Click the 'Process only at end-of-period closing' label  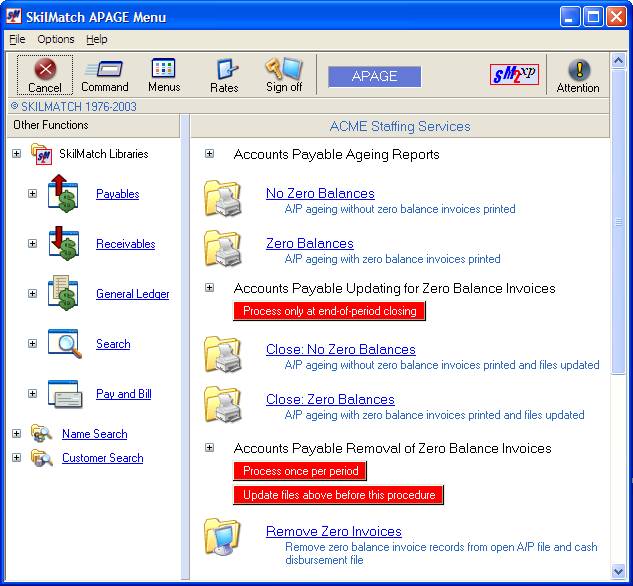click(329, 311)
